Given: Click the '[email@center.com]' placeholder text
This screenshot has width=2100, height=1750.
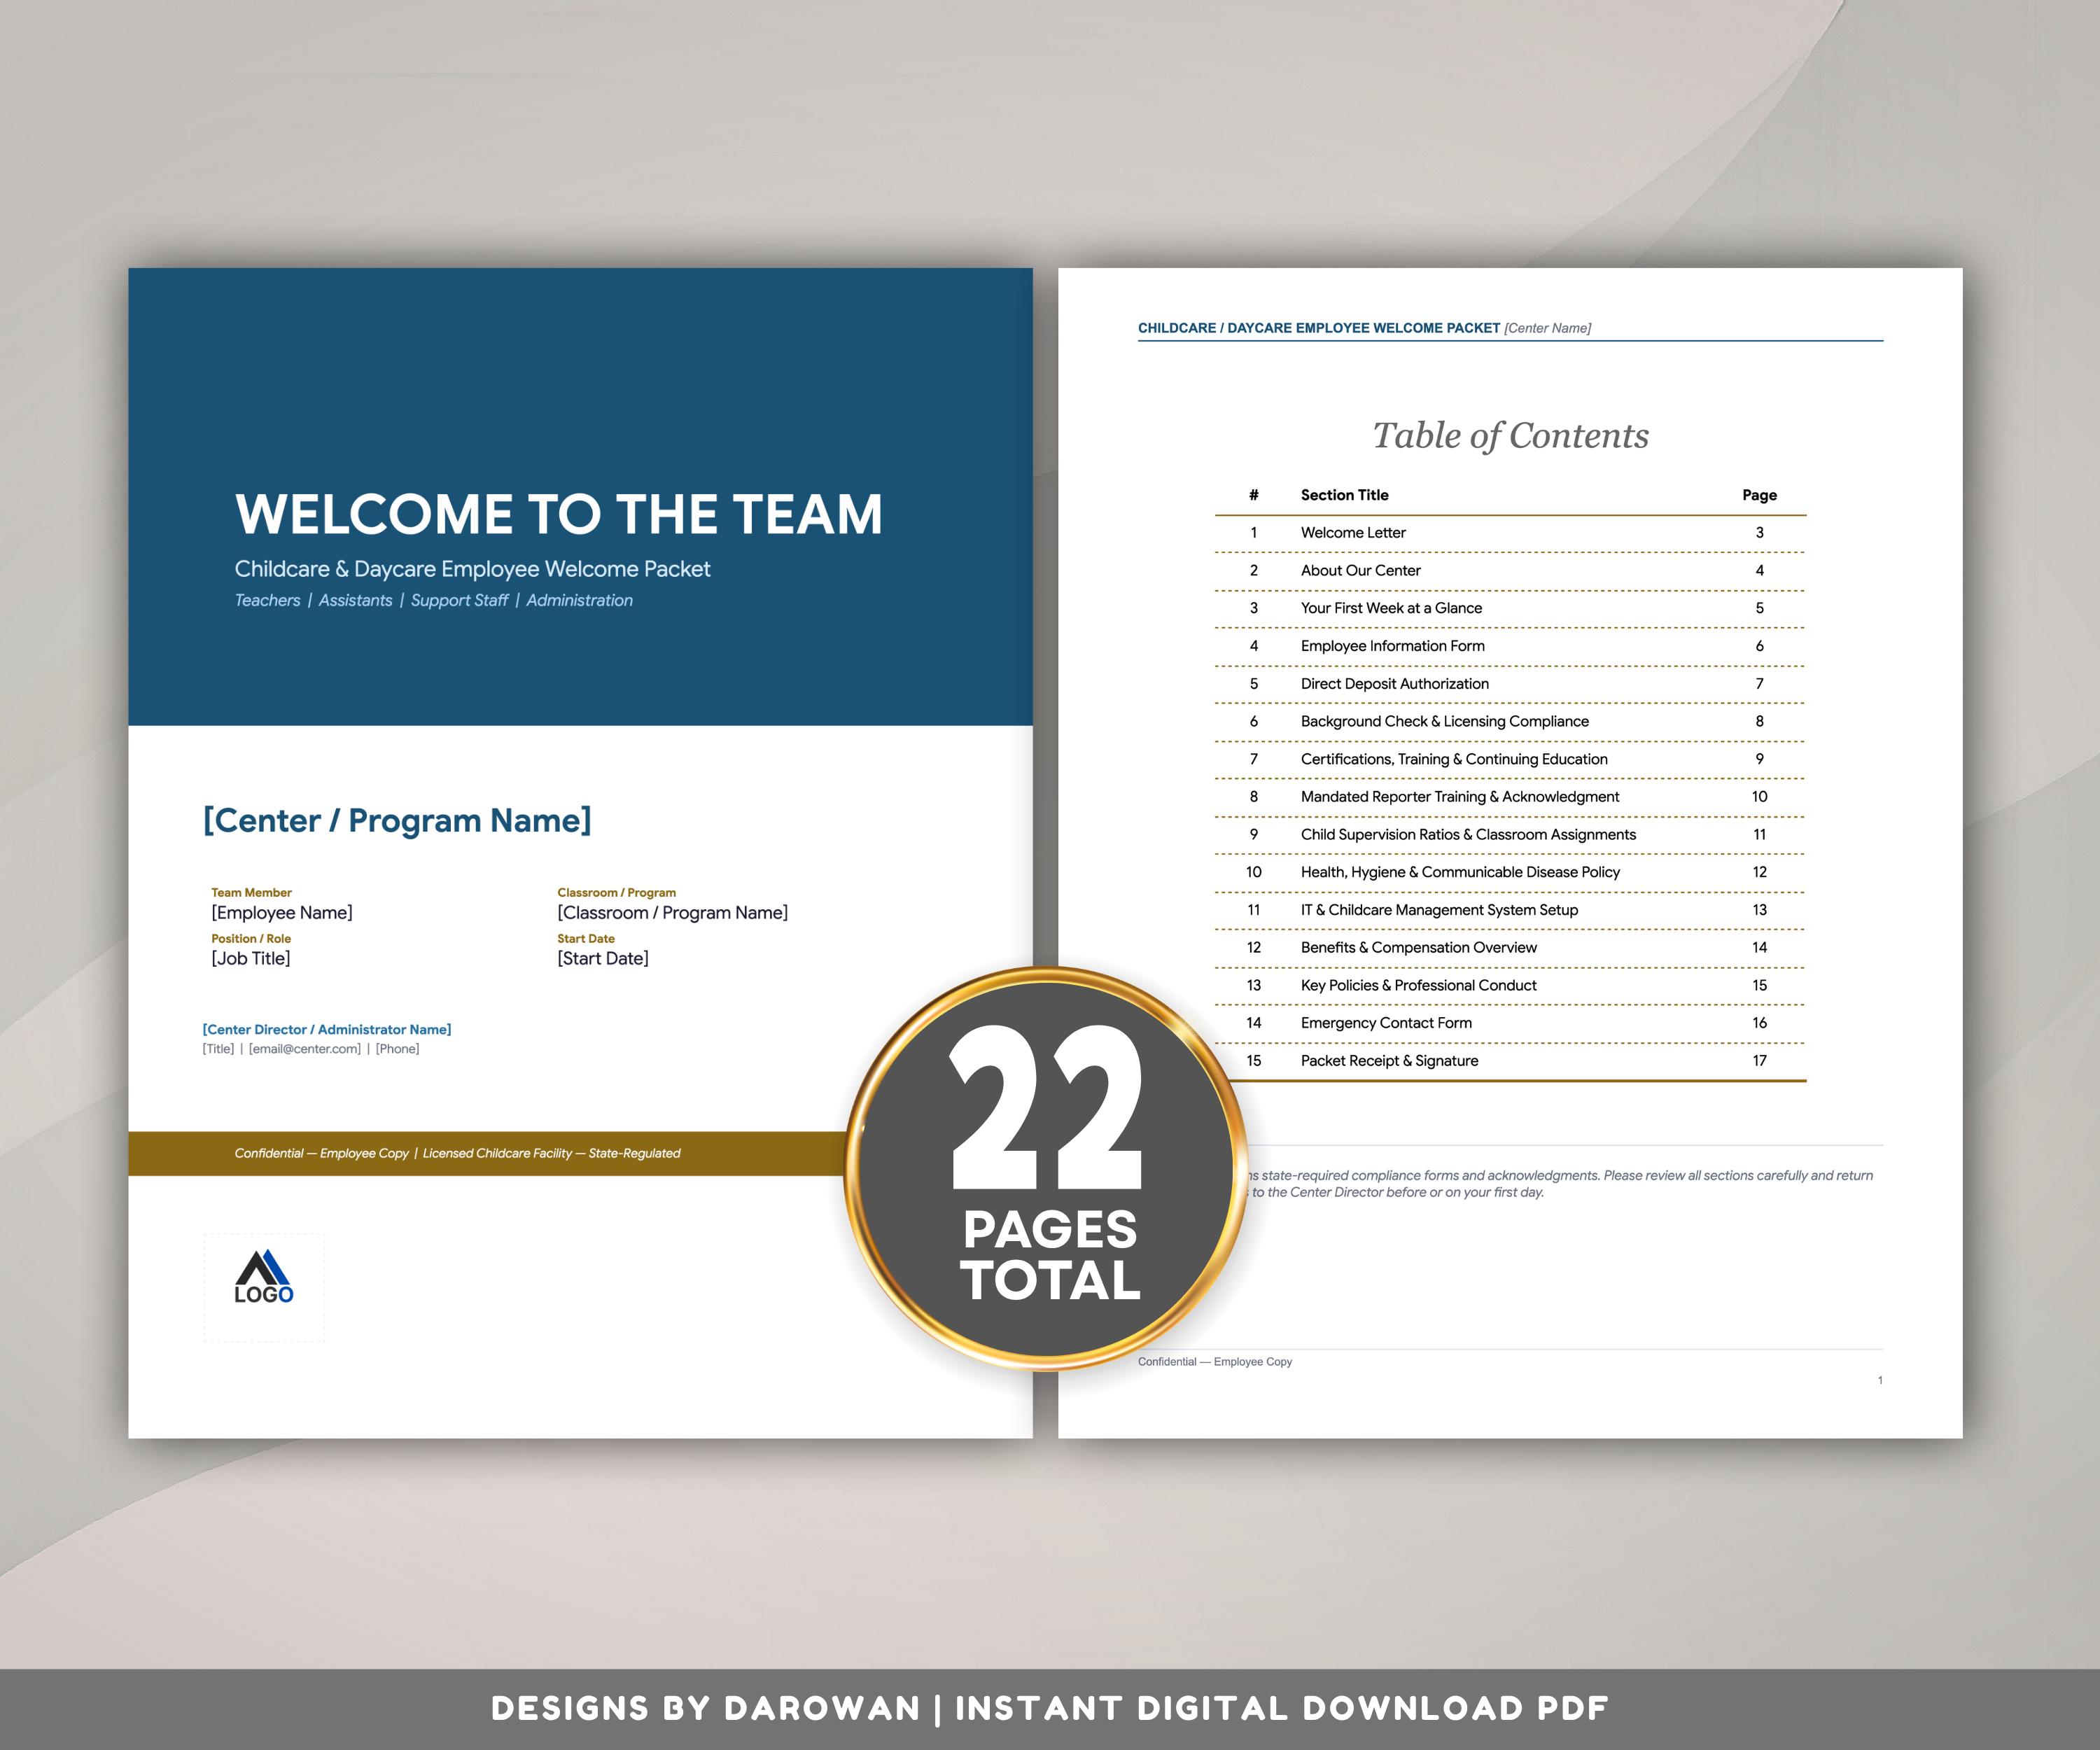Looking at the screenshot, I should point(305,1049).
